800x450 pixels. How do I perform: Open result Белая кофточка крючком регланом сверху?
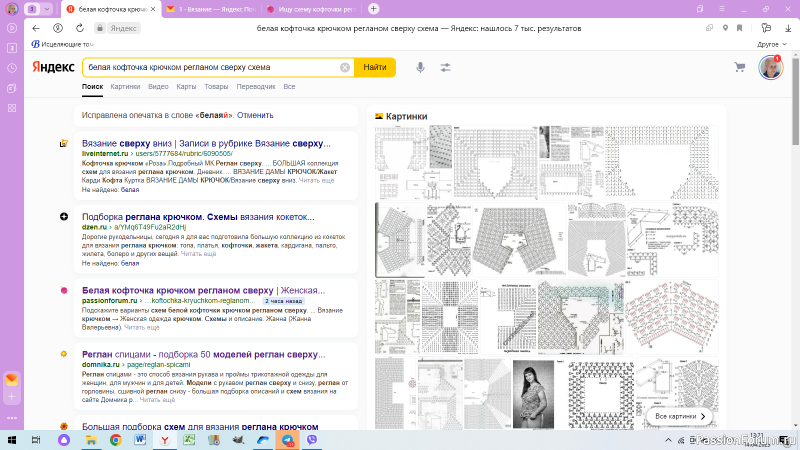tap(203, 290)
